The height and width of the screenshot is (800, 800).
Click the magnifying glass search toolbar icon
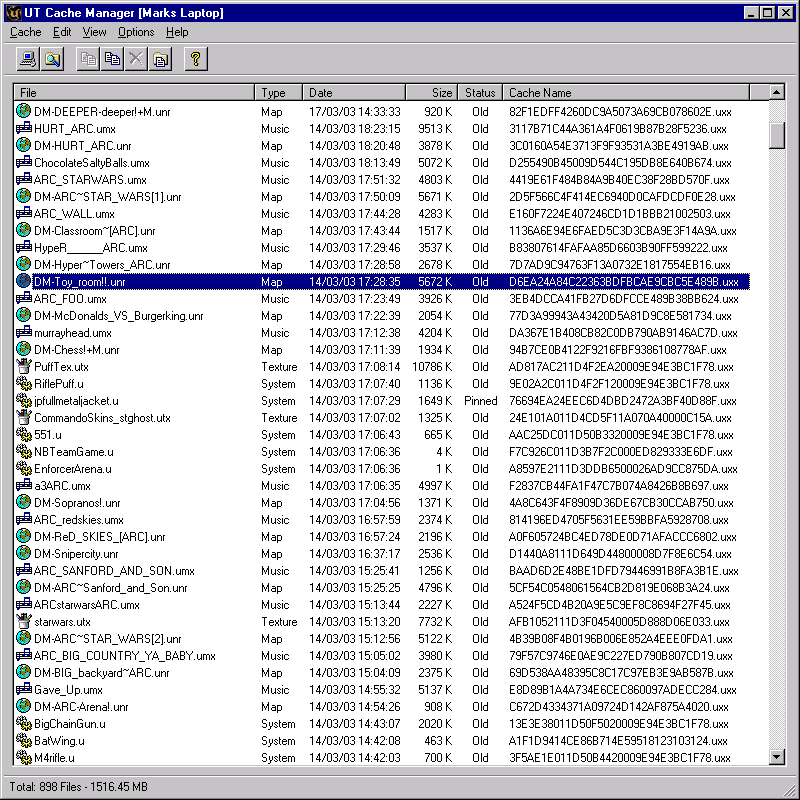point(53,60)
